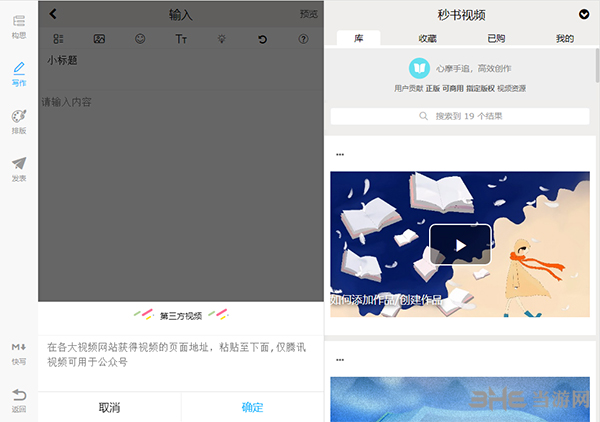Image resolution: width=600 pixels, height=422 pixels.
Task: Open the emoji smiley toolbar icon
Action: [x=140, y=39]
